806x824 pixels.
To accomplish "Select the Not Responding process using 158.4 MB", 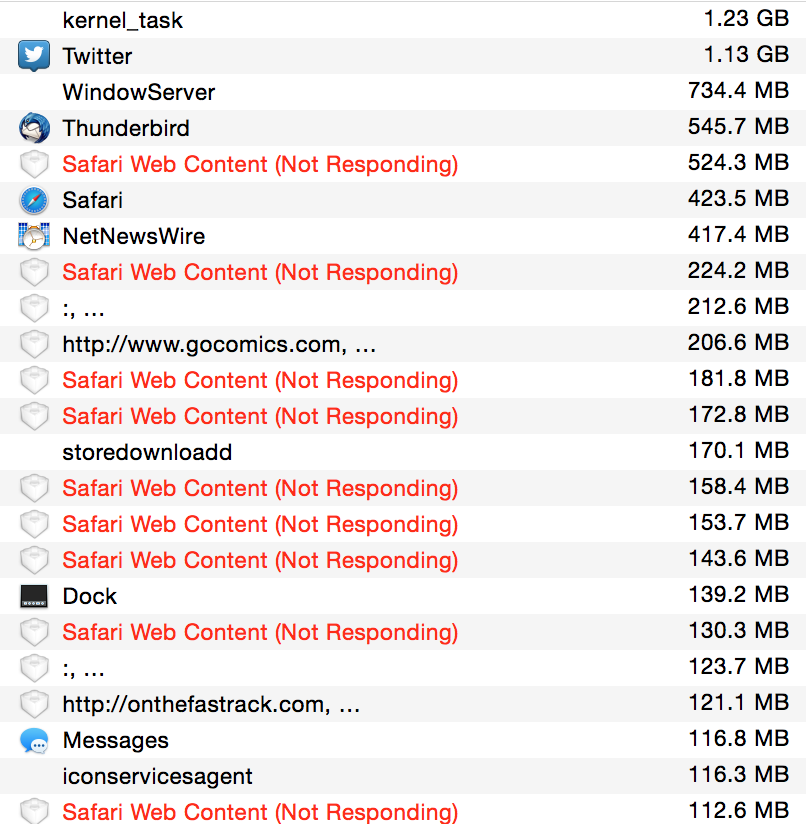I will click(x=260, y=489).
